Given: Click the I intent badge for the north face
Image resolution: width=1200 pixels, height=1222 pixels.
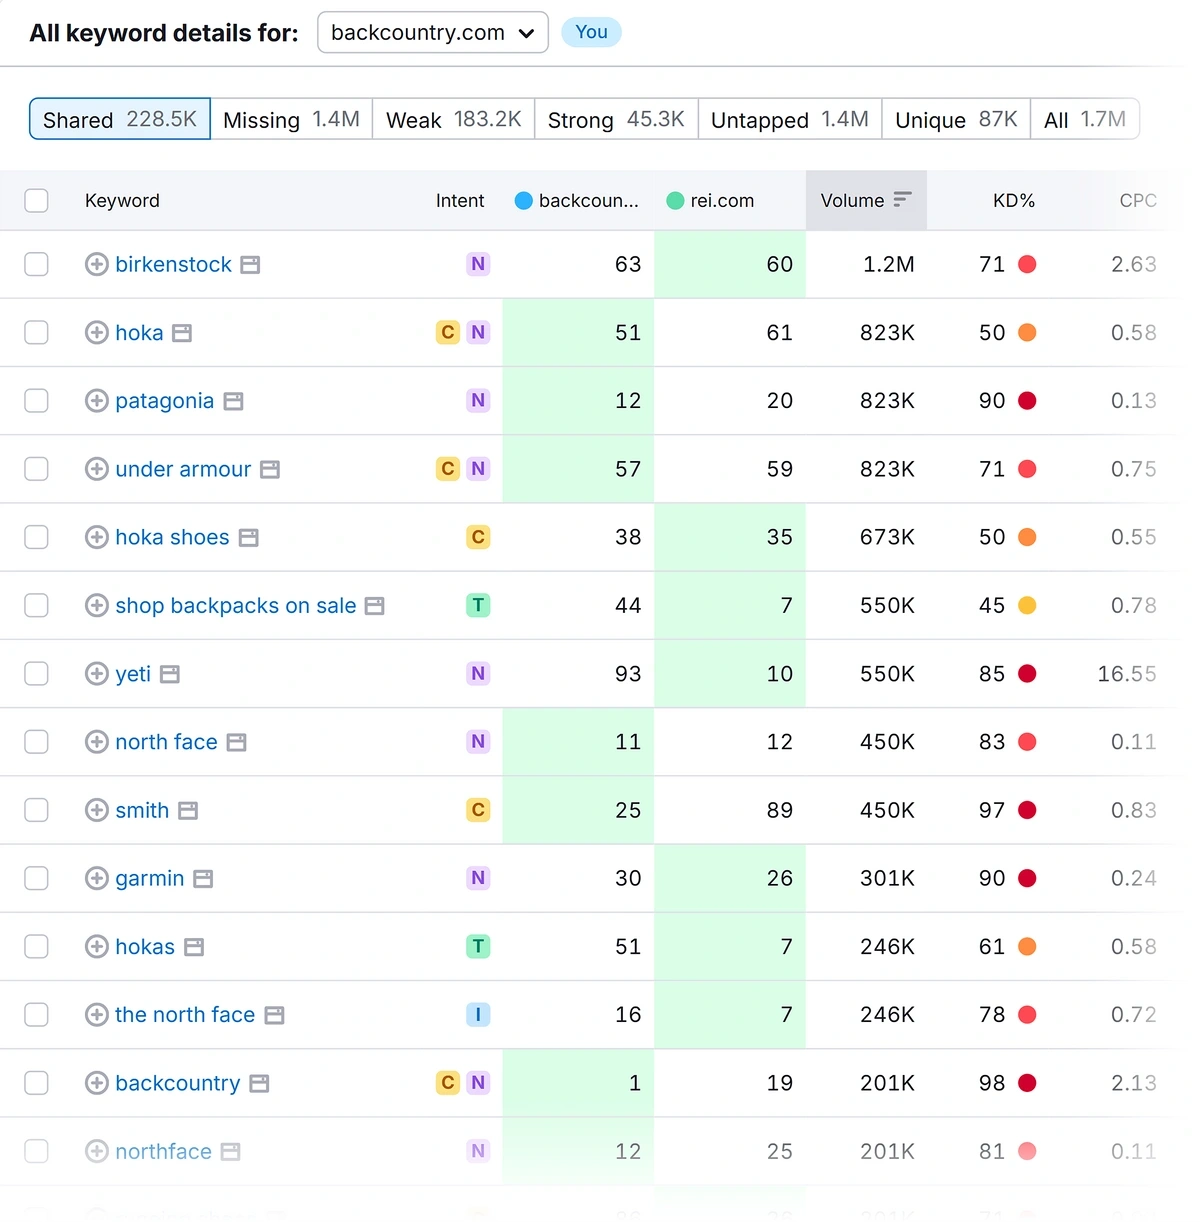Looking at the screenshot, I should (x=478, y=1015).
